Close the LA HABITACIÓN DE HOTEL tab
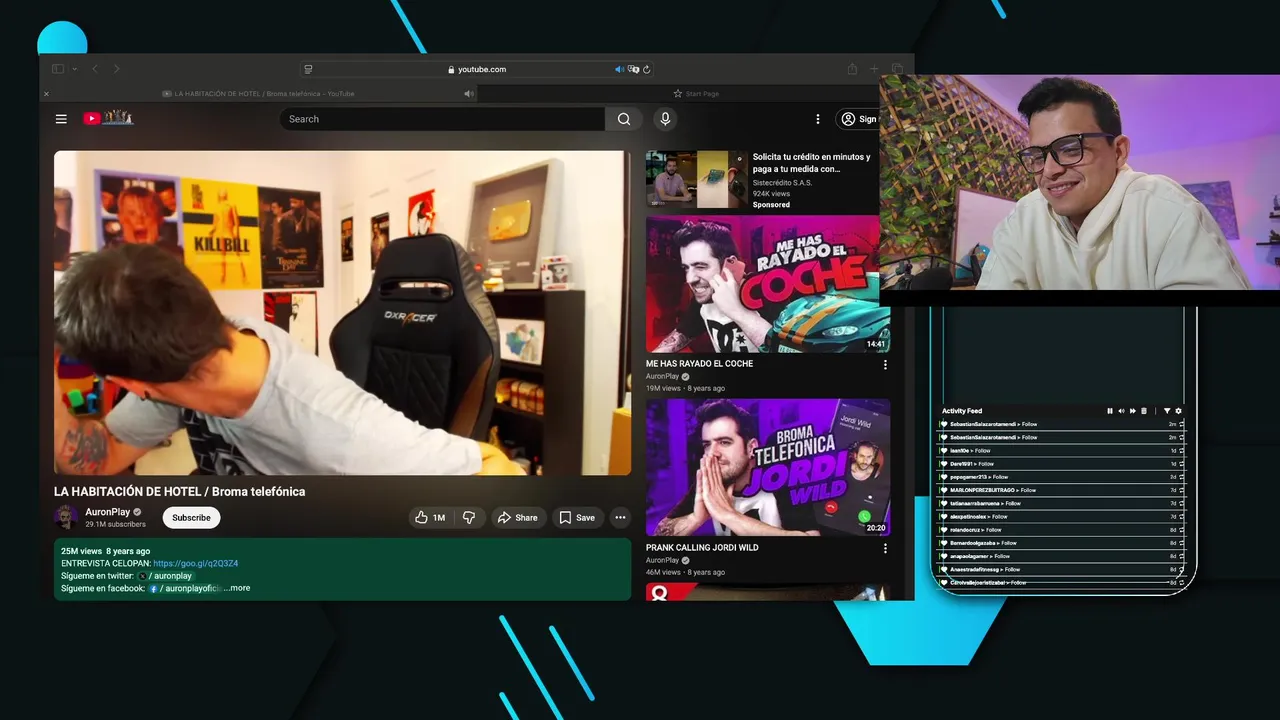1280x720 pixels. 46,94
